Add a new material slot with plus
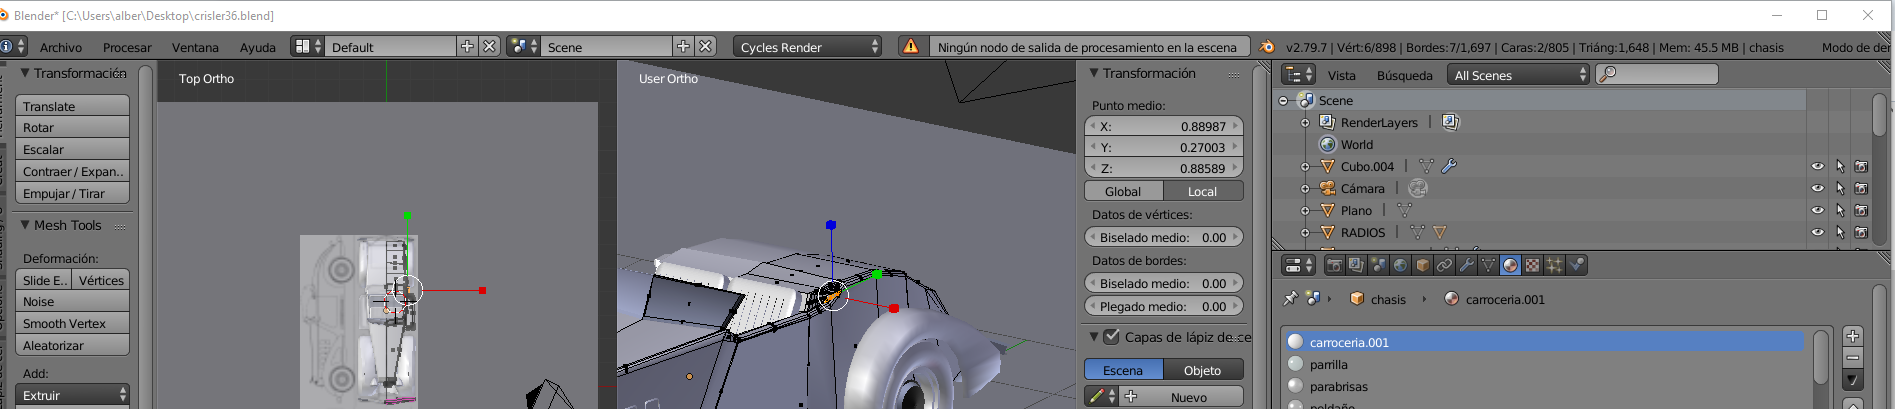The height and width of the screenshot is (409, 1895). [1852, 336]
